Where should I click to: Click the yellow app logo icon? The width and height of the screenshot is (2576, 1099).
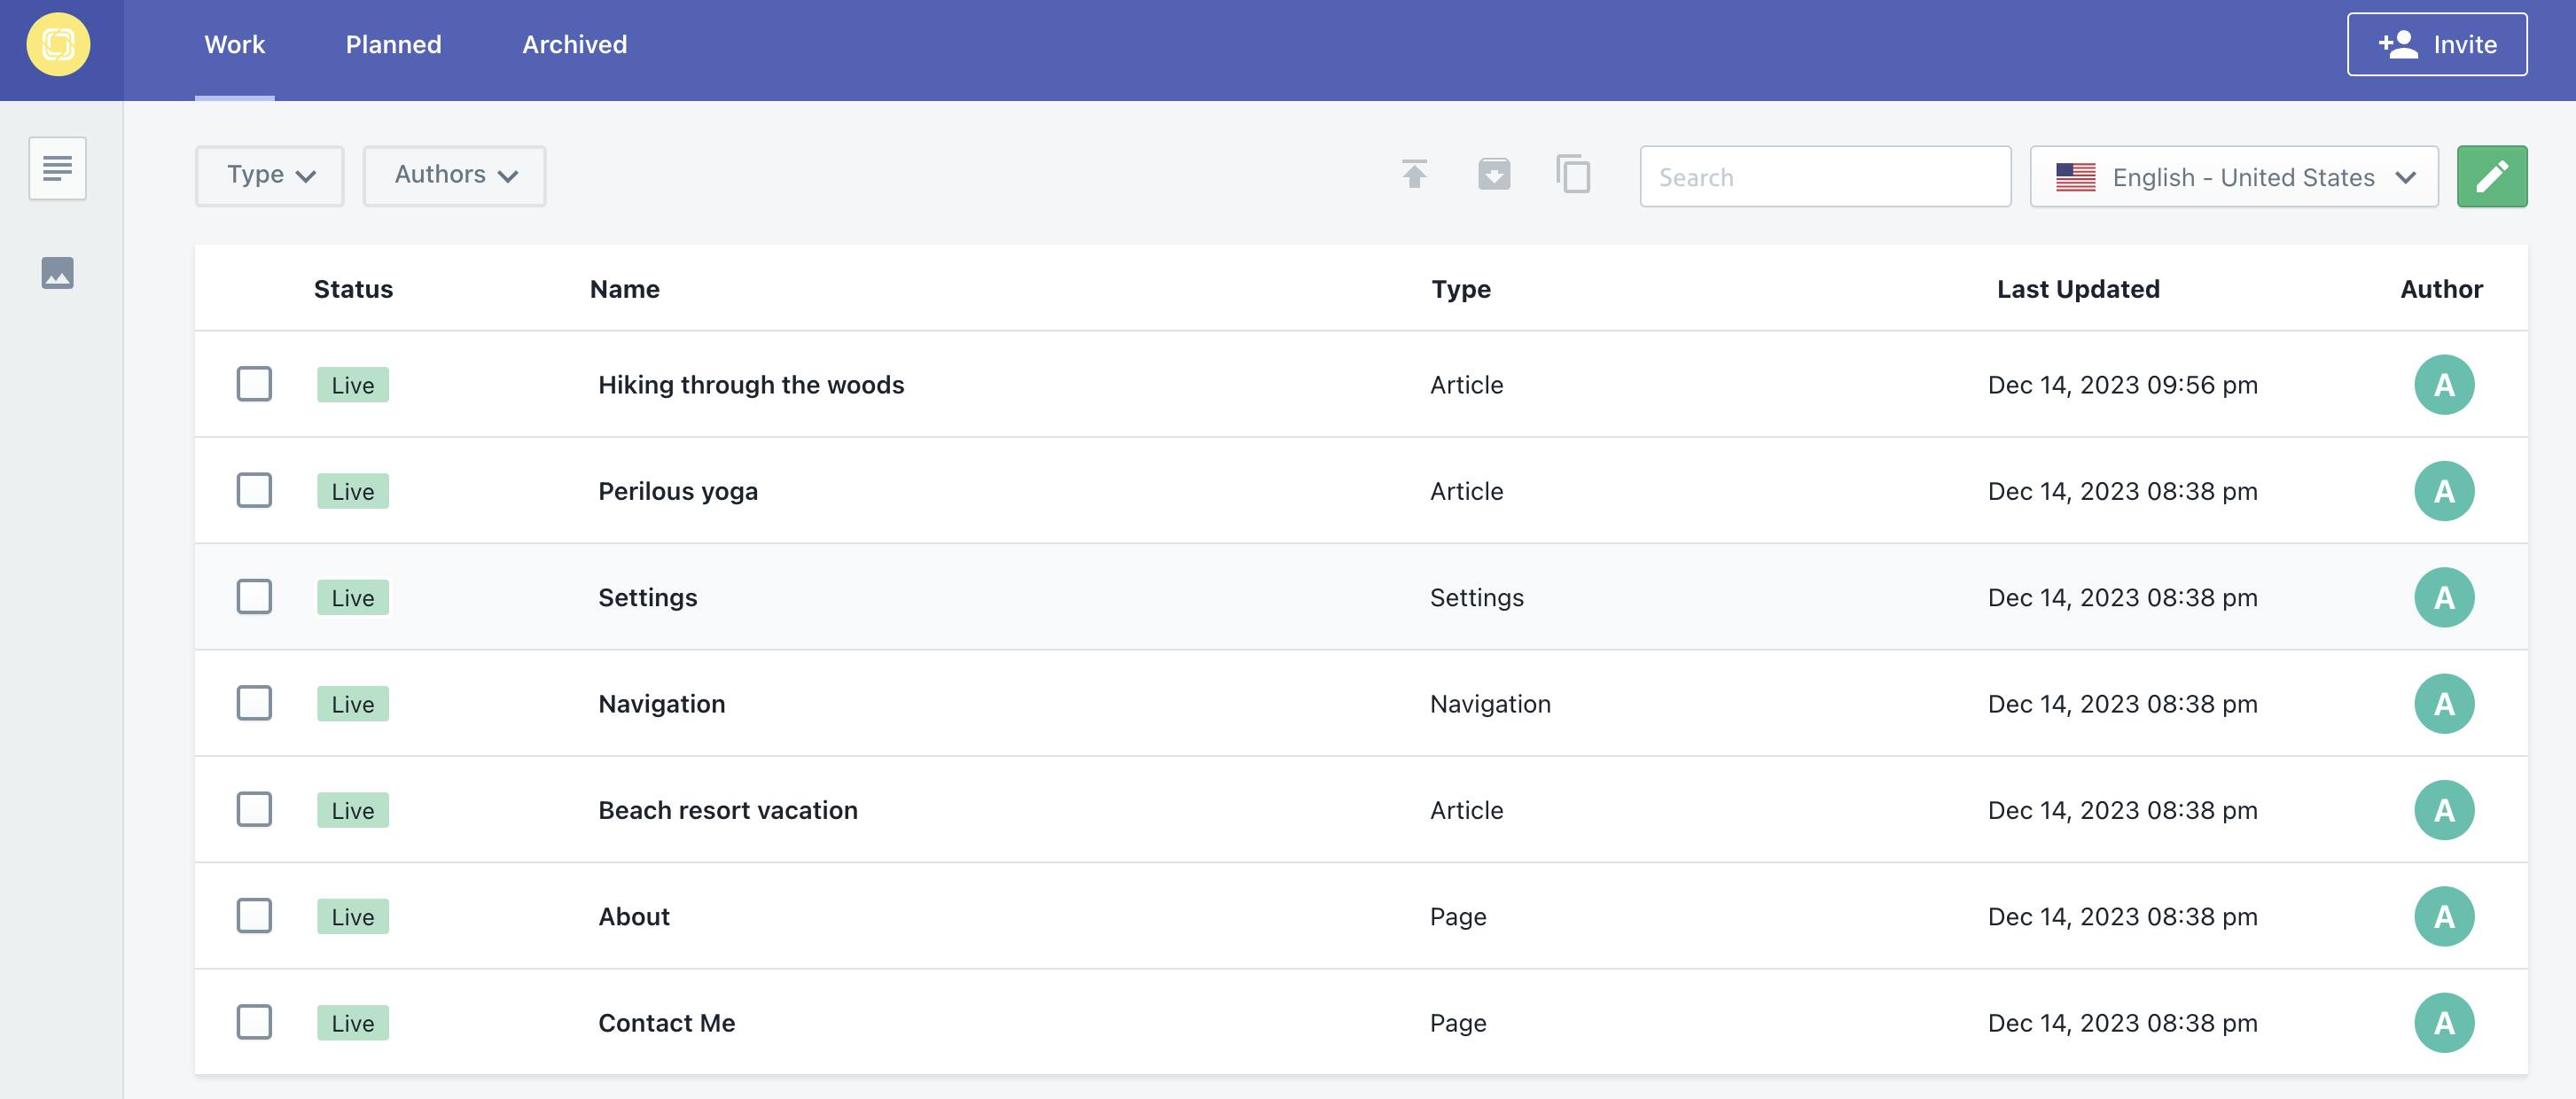click(58, 45)
